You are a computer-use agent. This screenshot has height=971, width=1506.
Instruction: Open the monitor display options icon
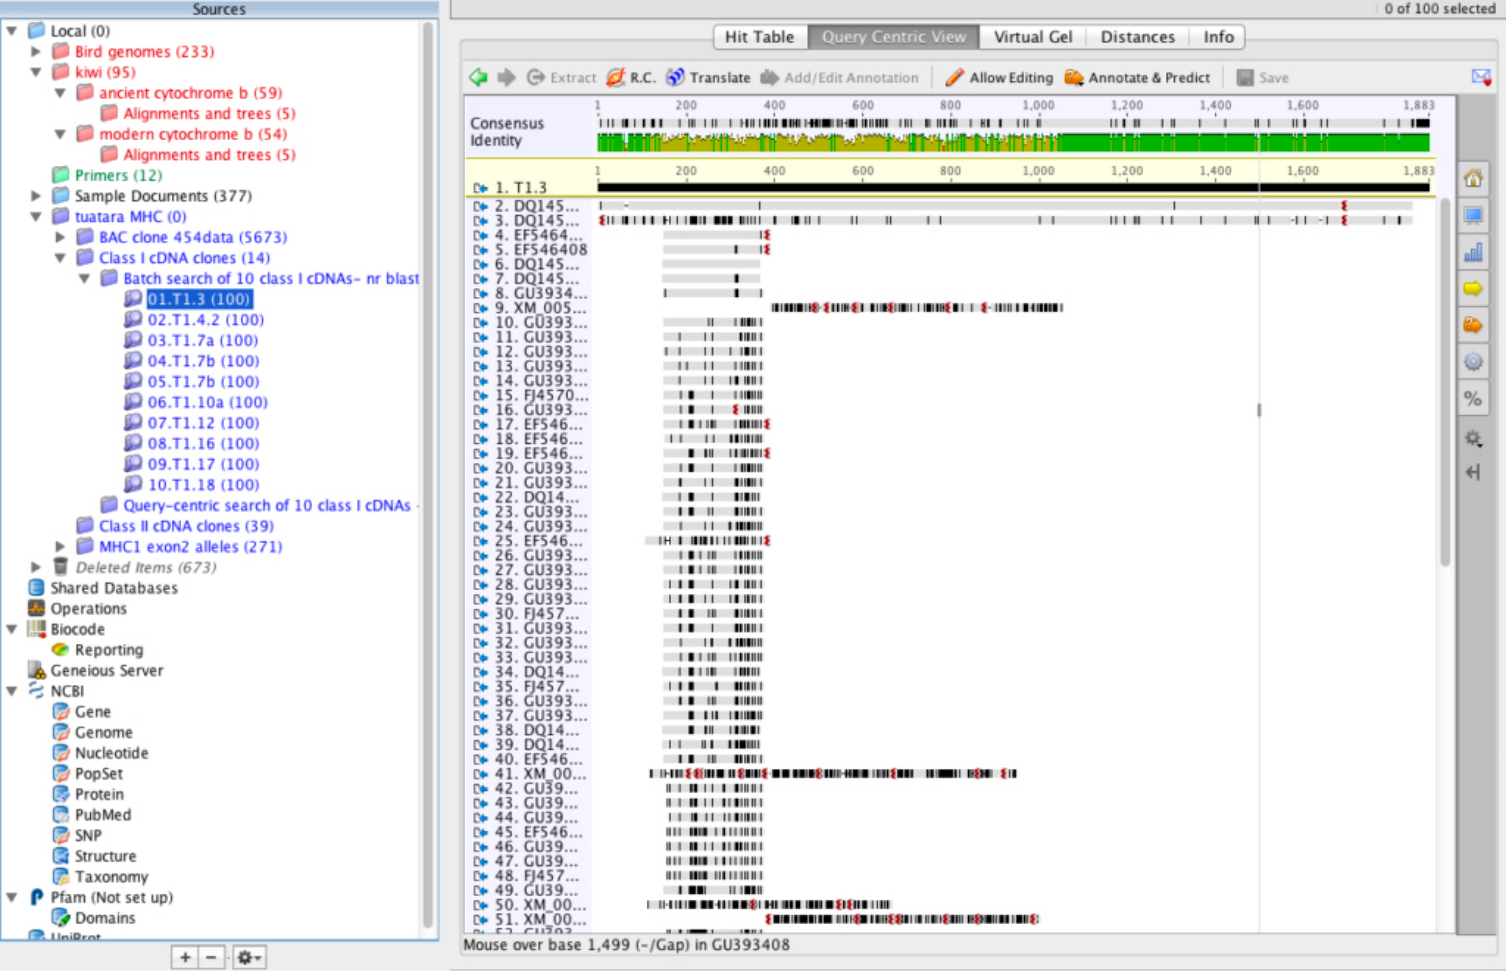tap(1473, 215)
